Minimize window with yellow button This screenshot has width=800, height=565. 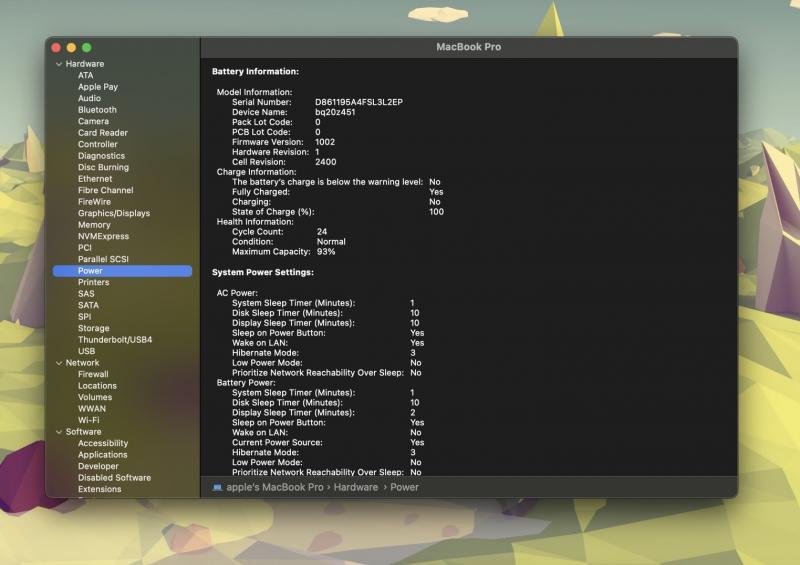point(71,48)
